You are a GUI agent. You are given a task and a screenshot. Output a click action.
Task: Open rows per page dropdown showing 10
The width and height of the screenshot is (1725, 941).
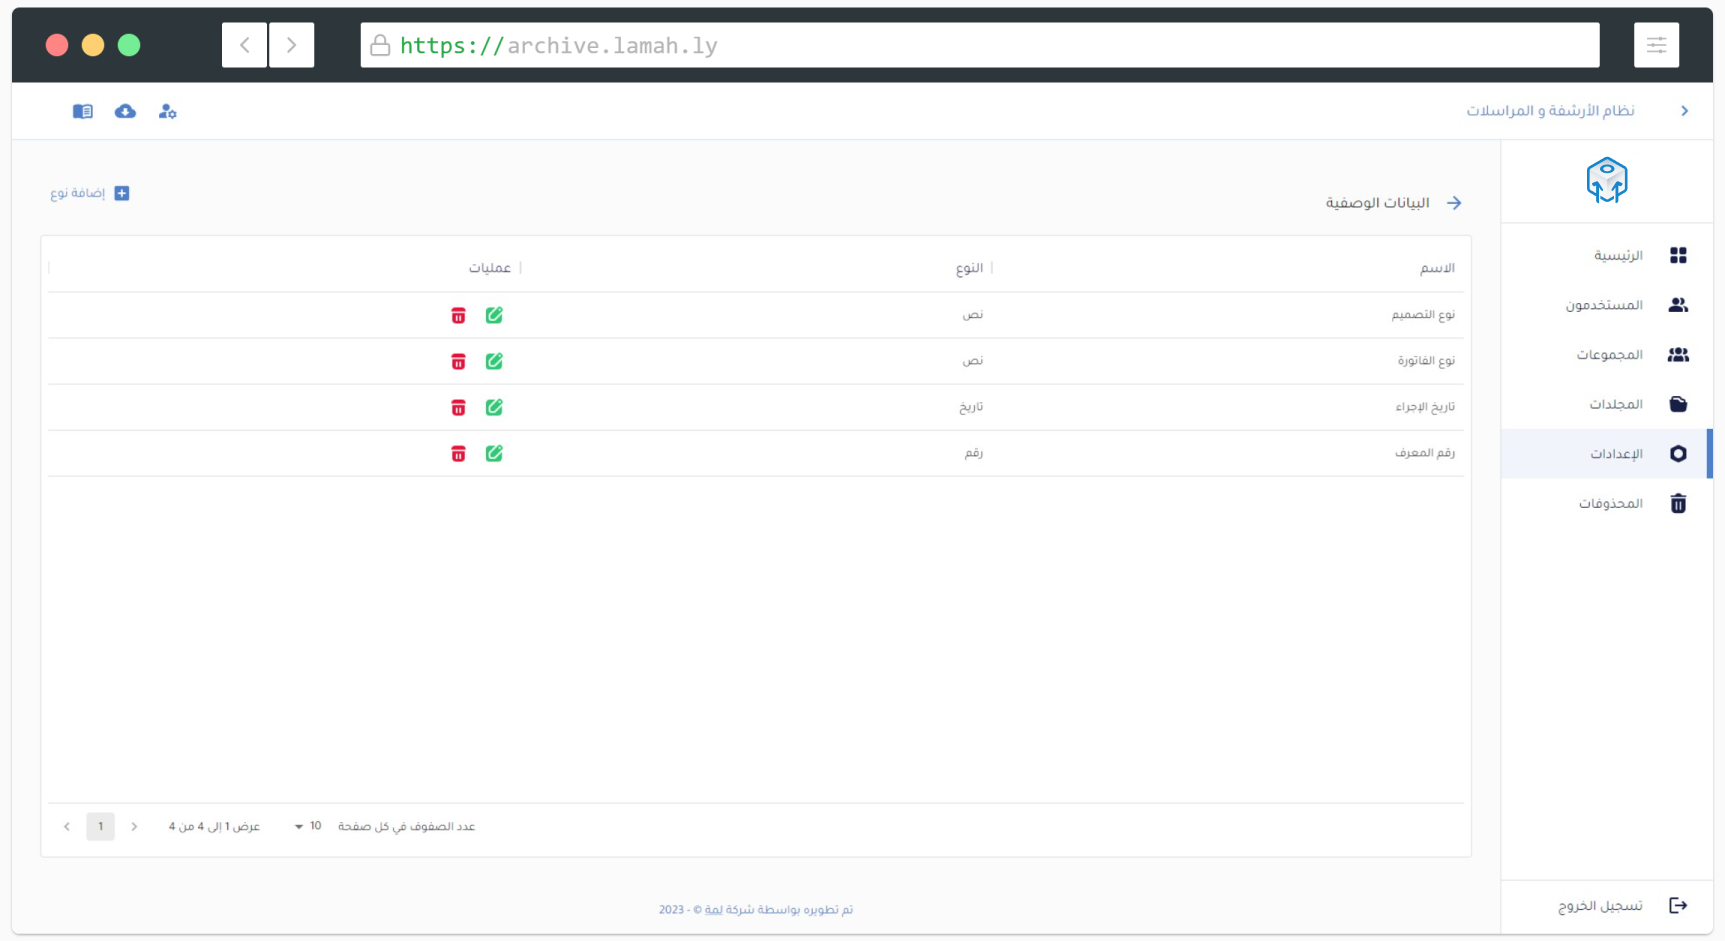point(308,826)
